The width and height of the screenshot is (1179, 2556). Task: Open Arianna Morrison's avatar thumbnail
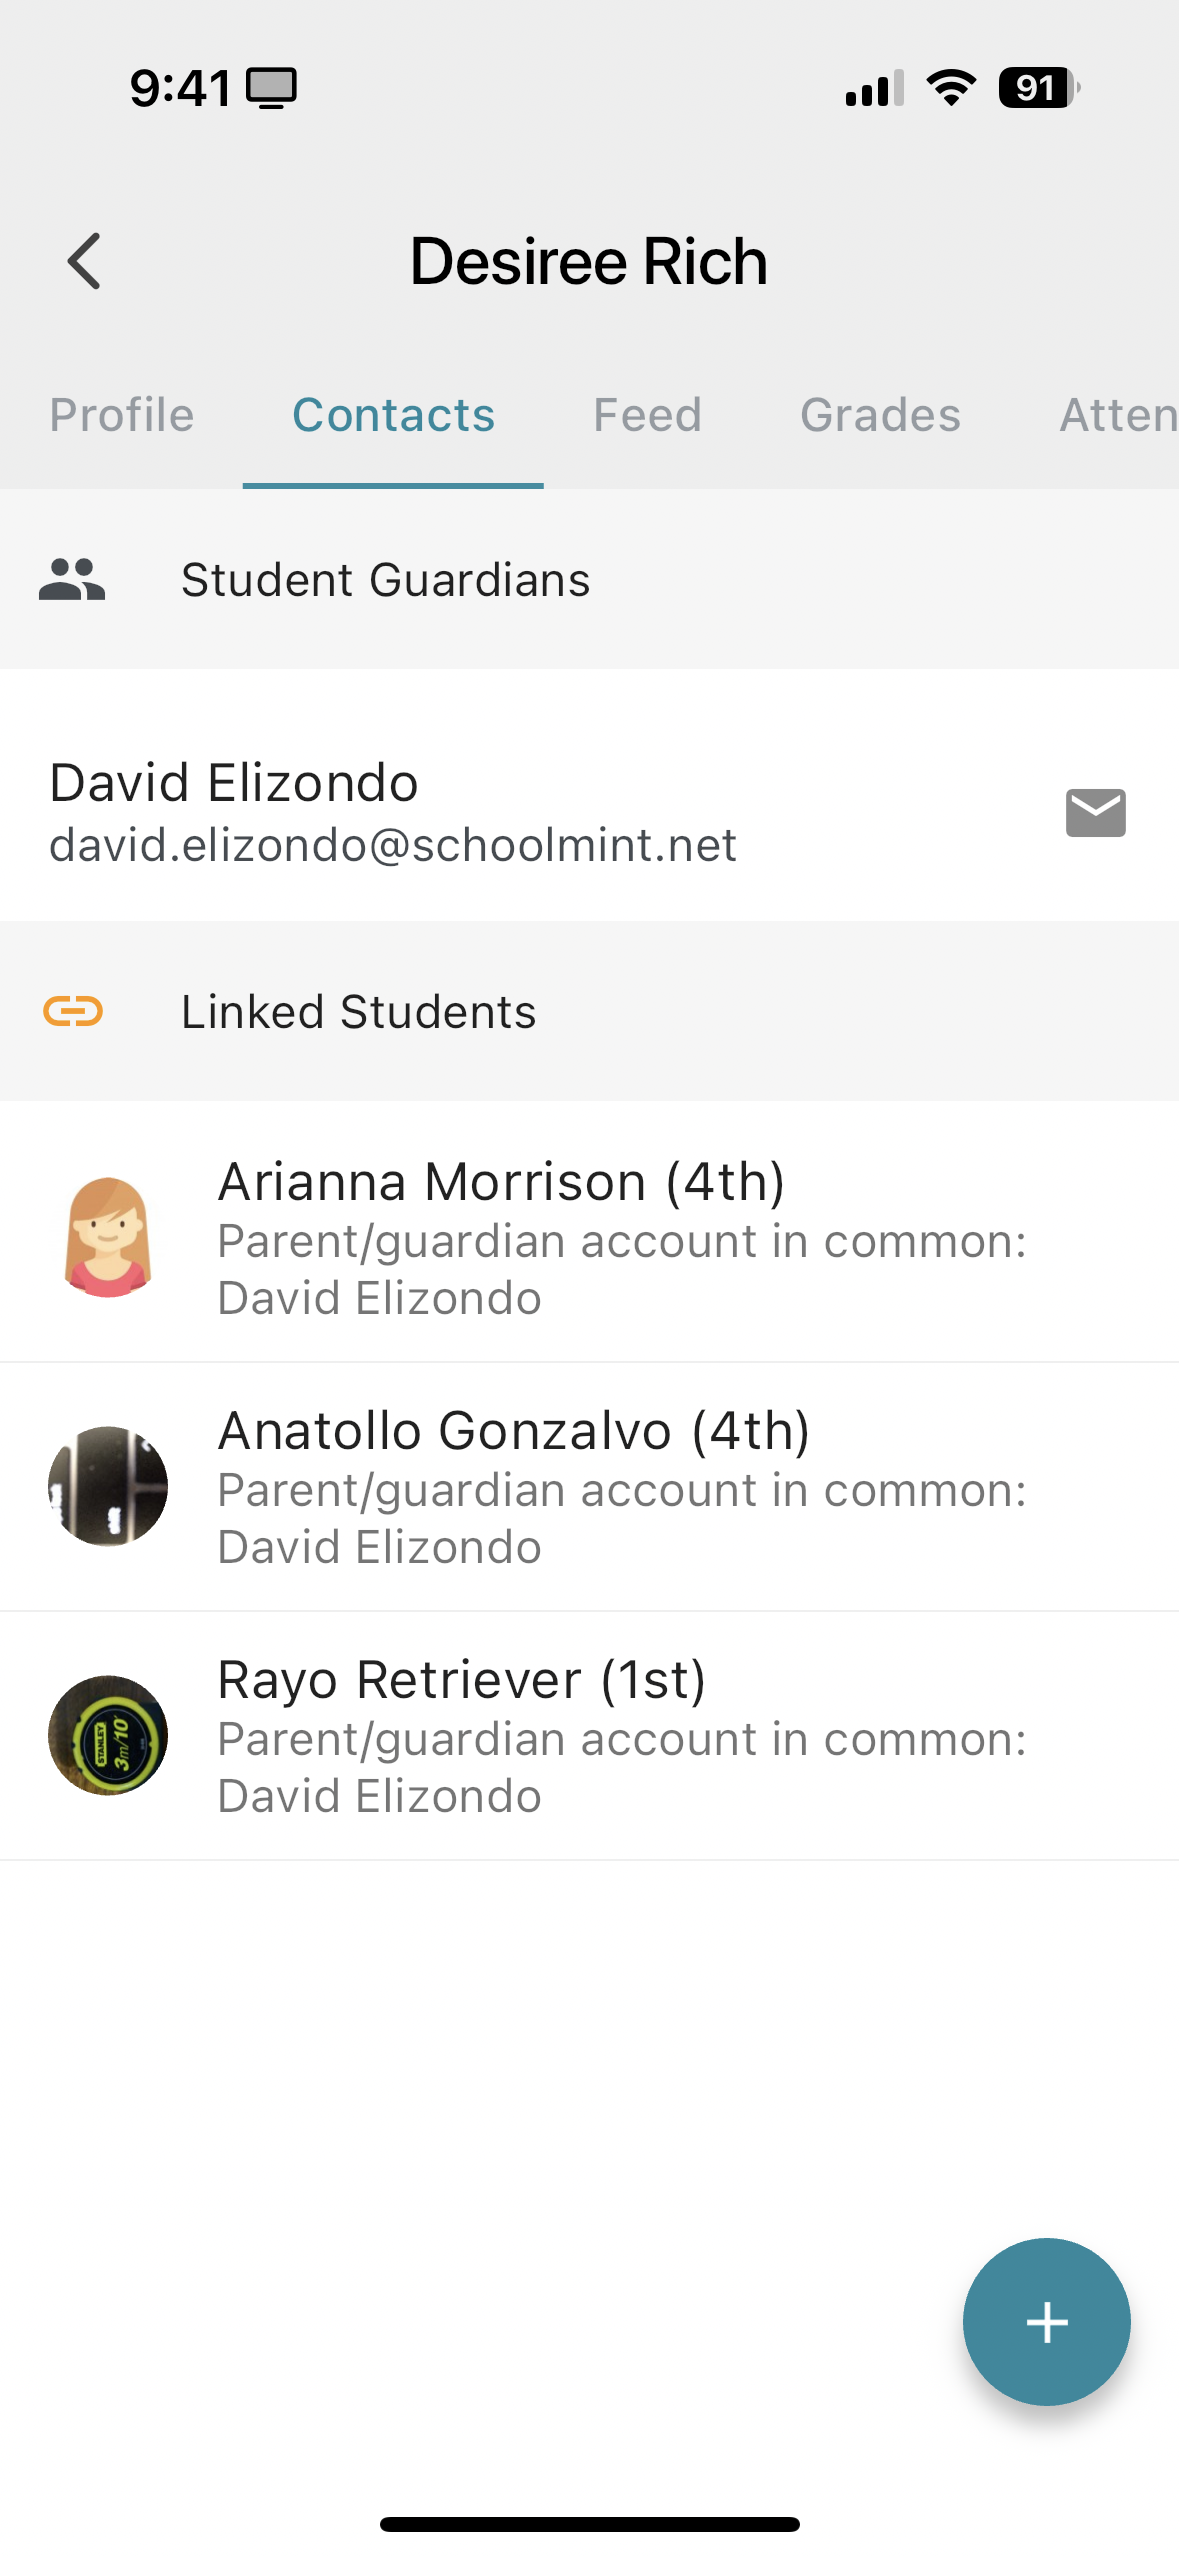[108, 1237]
